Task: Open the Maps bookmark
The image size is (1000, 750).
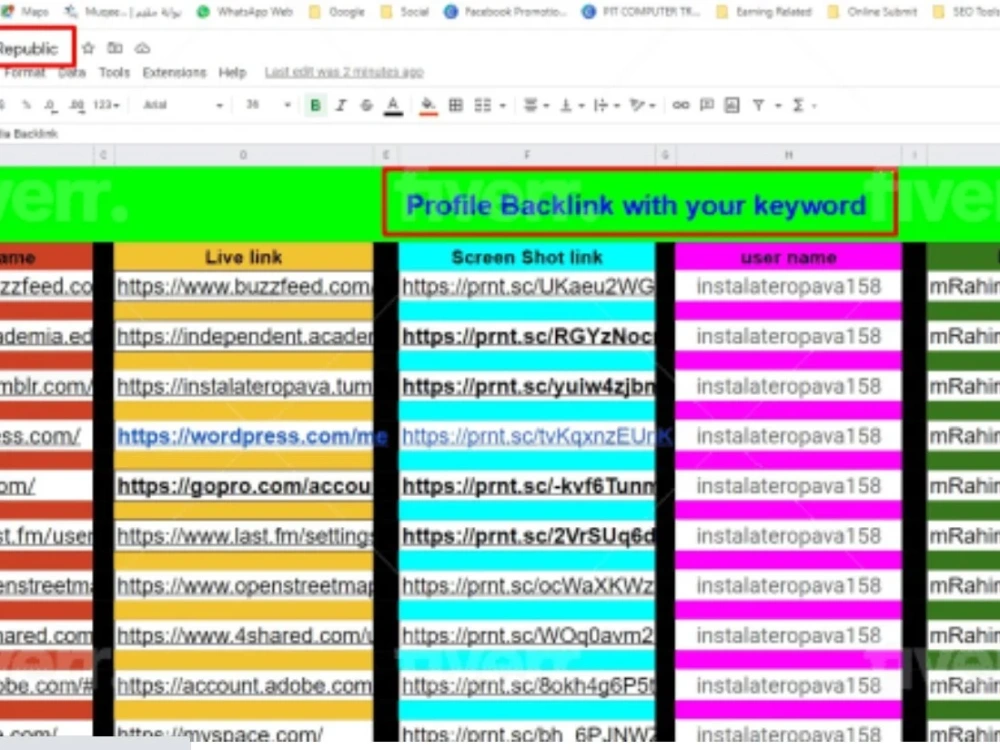Action: 26,11
